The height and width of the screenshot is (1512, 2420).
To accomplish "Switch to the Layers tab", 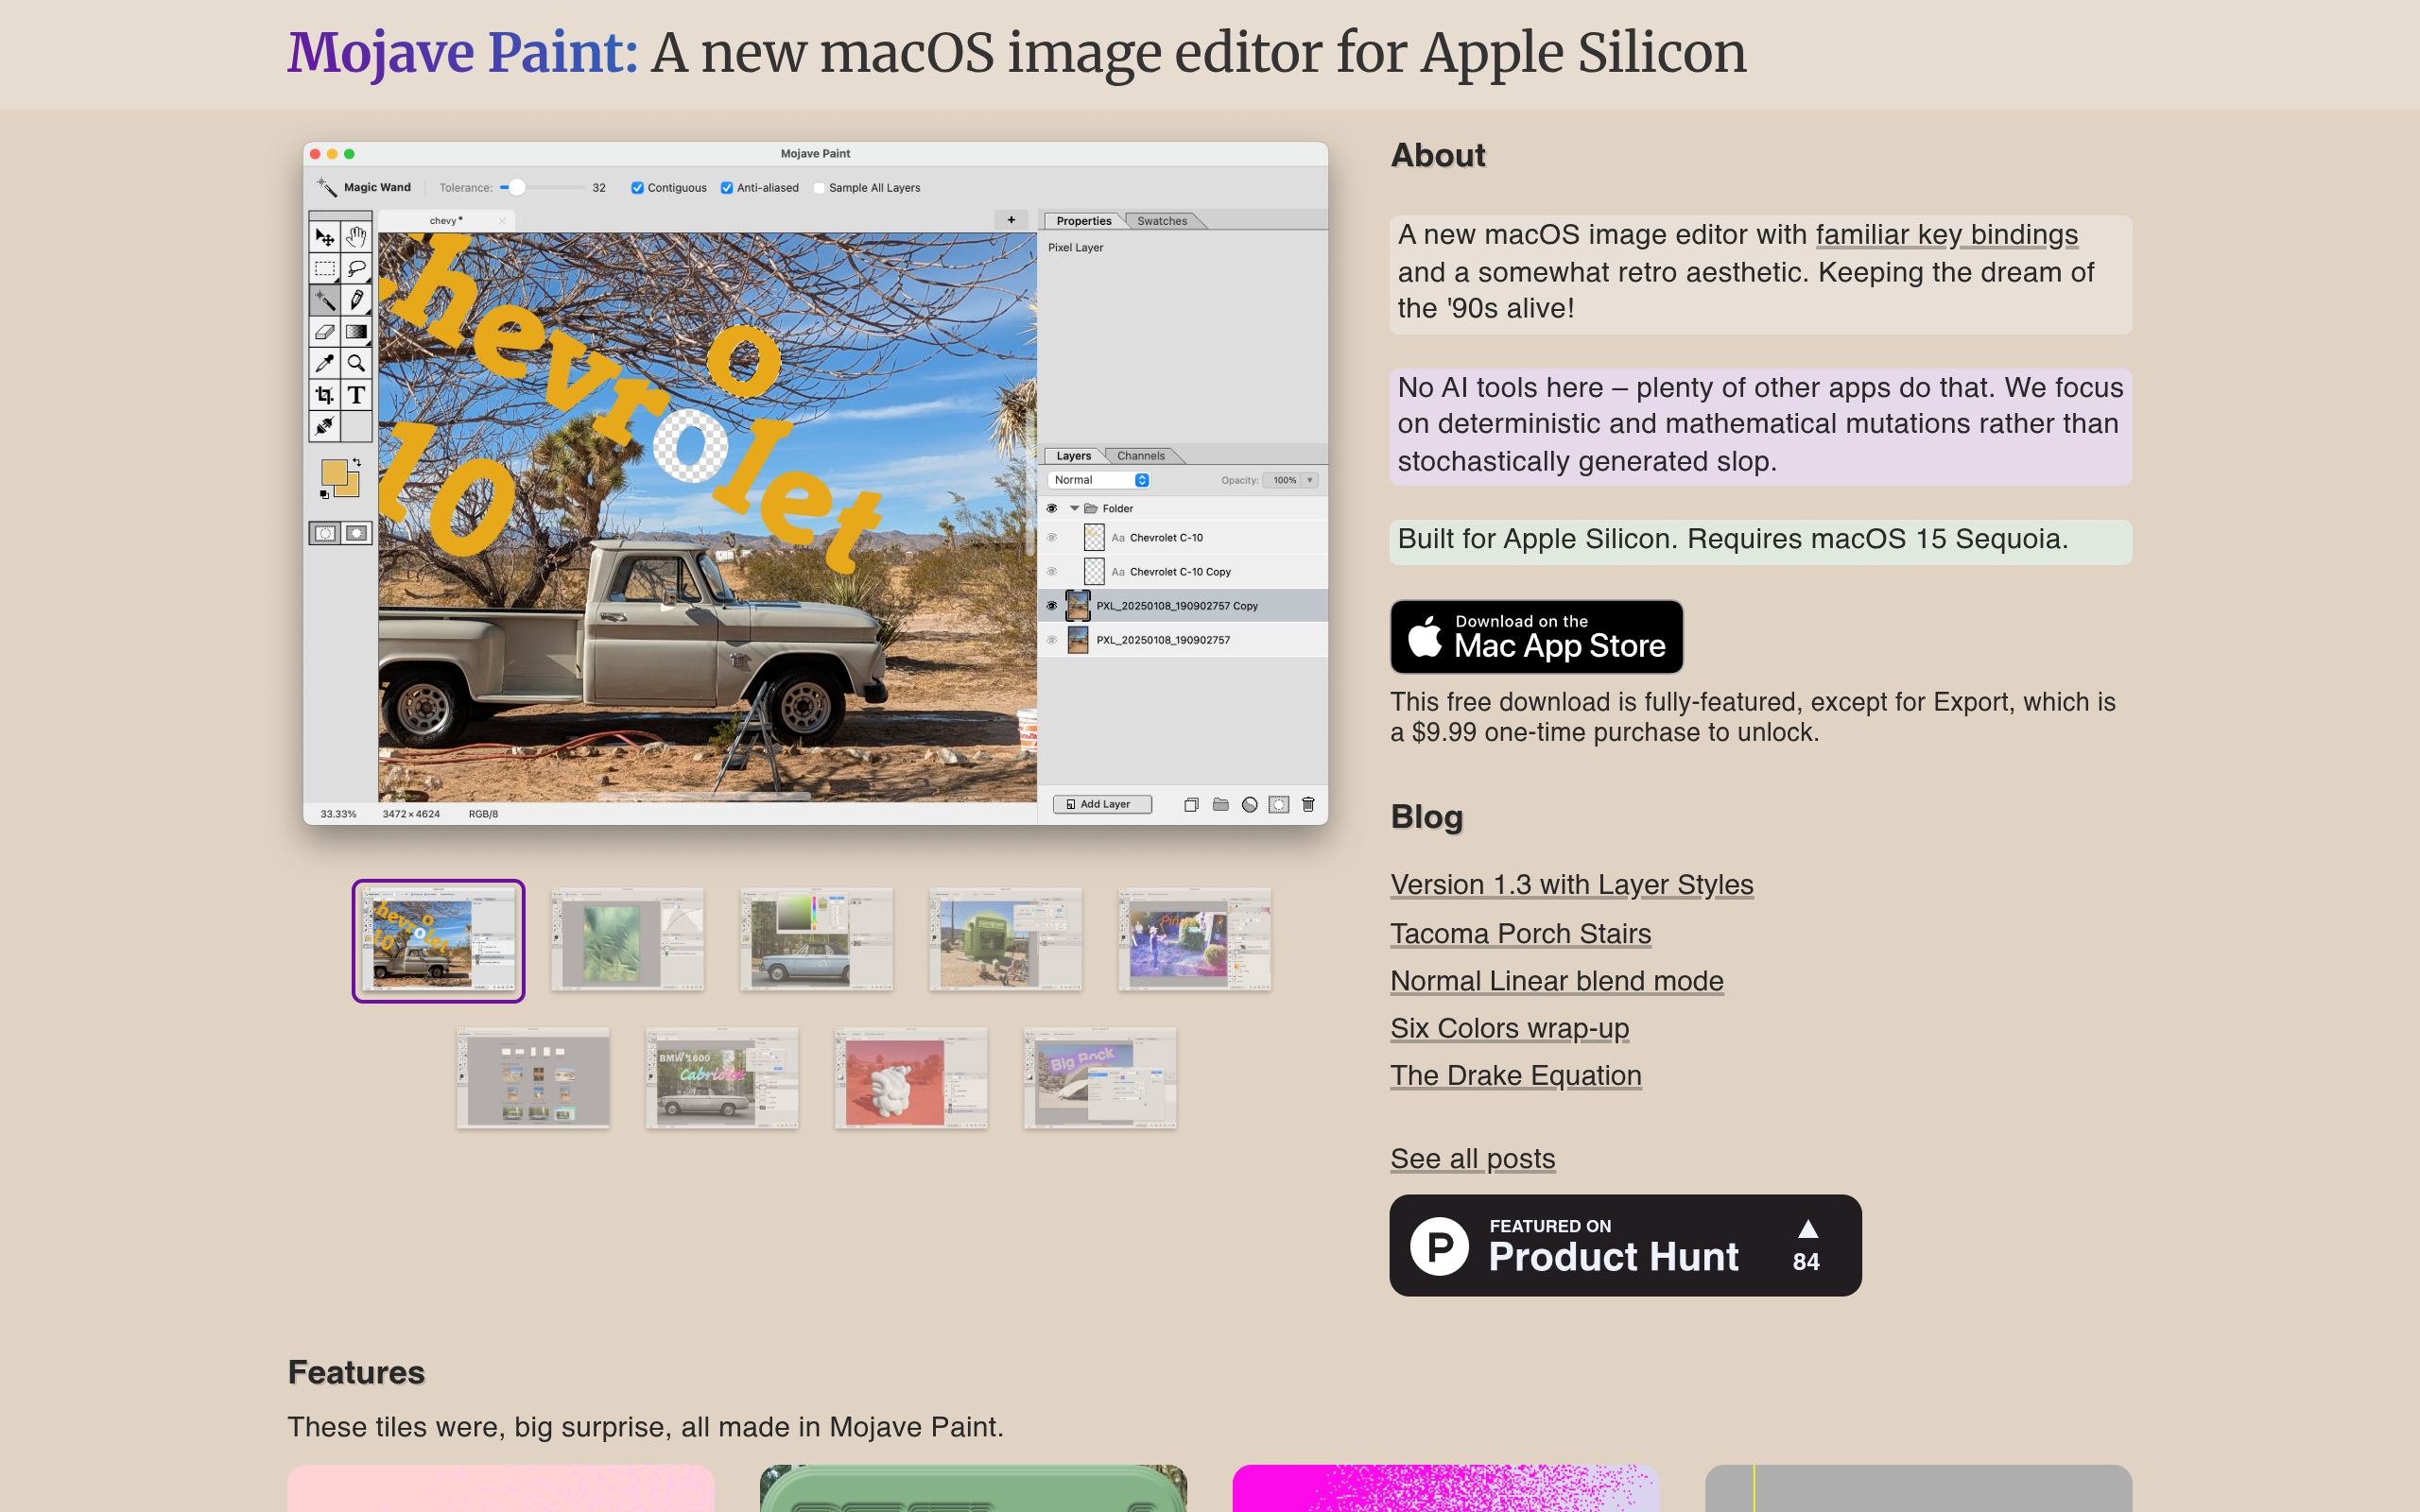I will (1074, 456).
